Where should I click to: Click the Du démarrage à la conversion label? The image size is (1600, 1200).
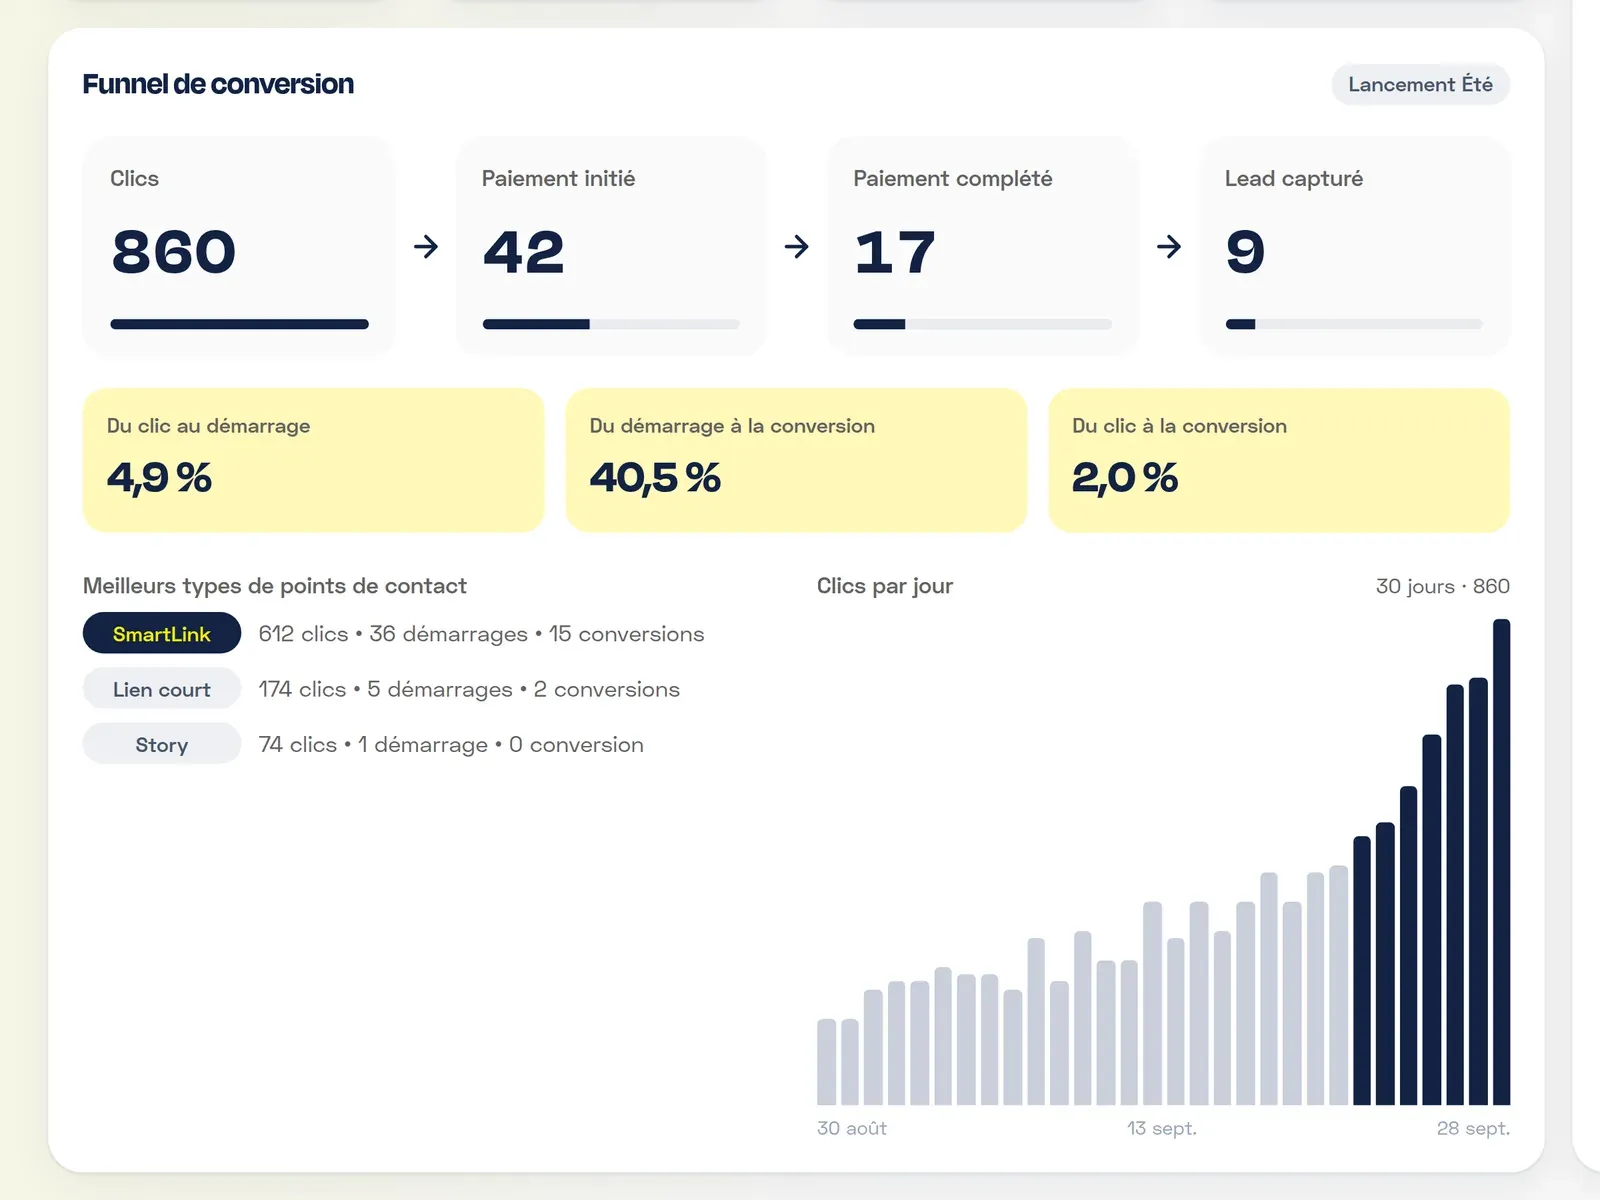tap(732, 426)
